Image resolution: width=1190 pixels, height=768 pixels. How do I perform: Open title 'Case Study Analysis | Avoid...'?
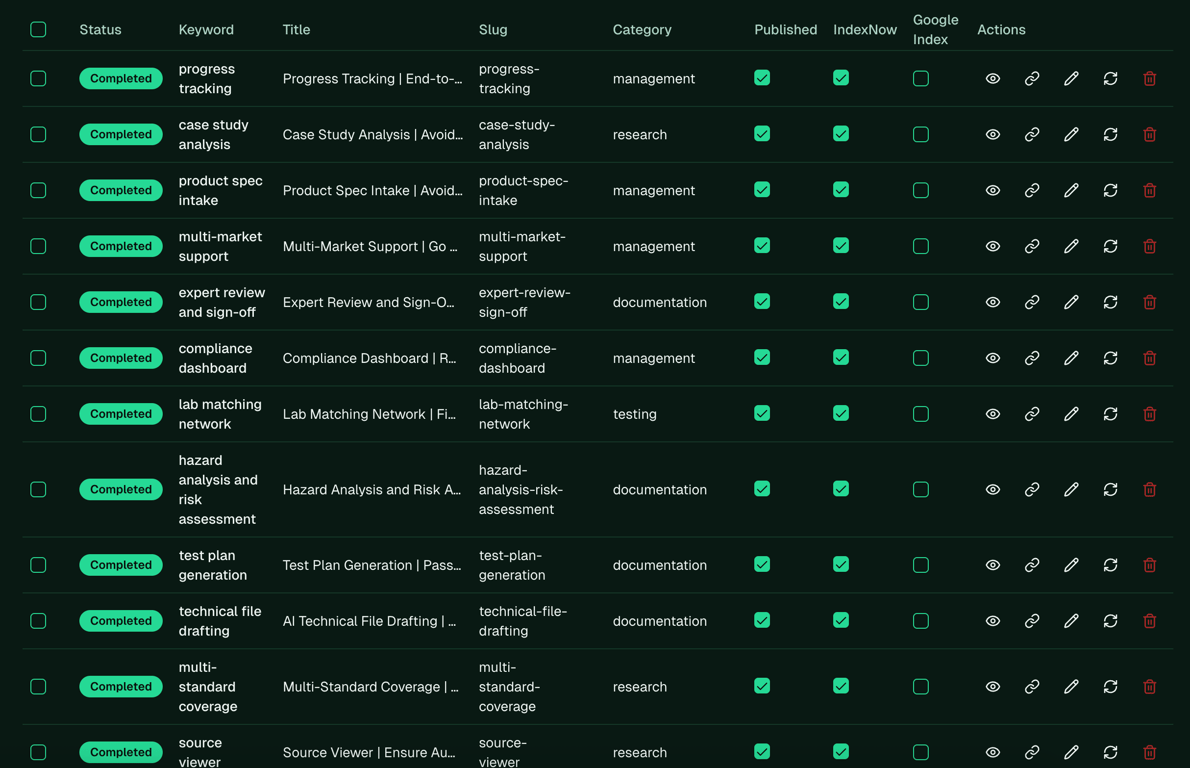click(x=373, y=134)
